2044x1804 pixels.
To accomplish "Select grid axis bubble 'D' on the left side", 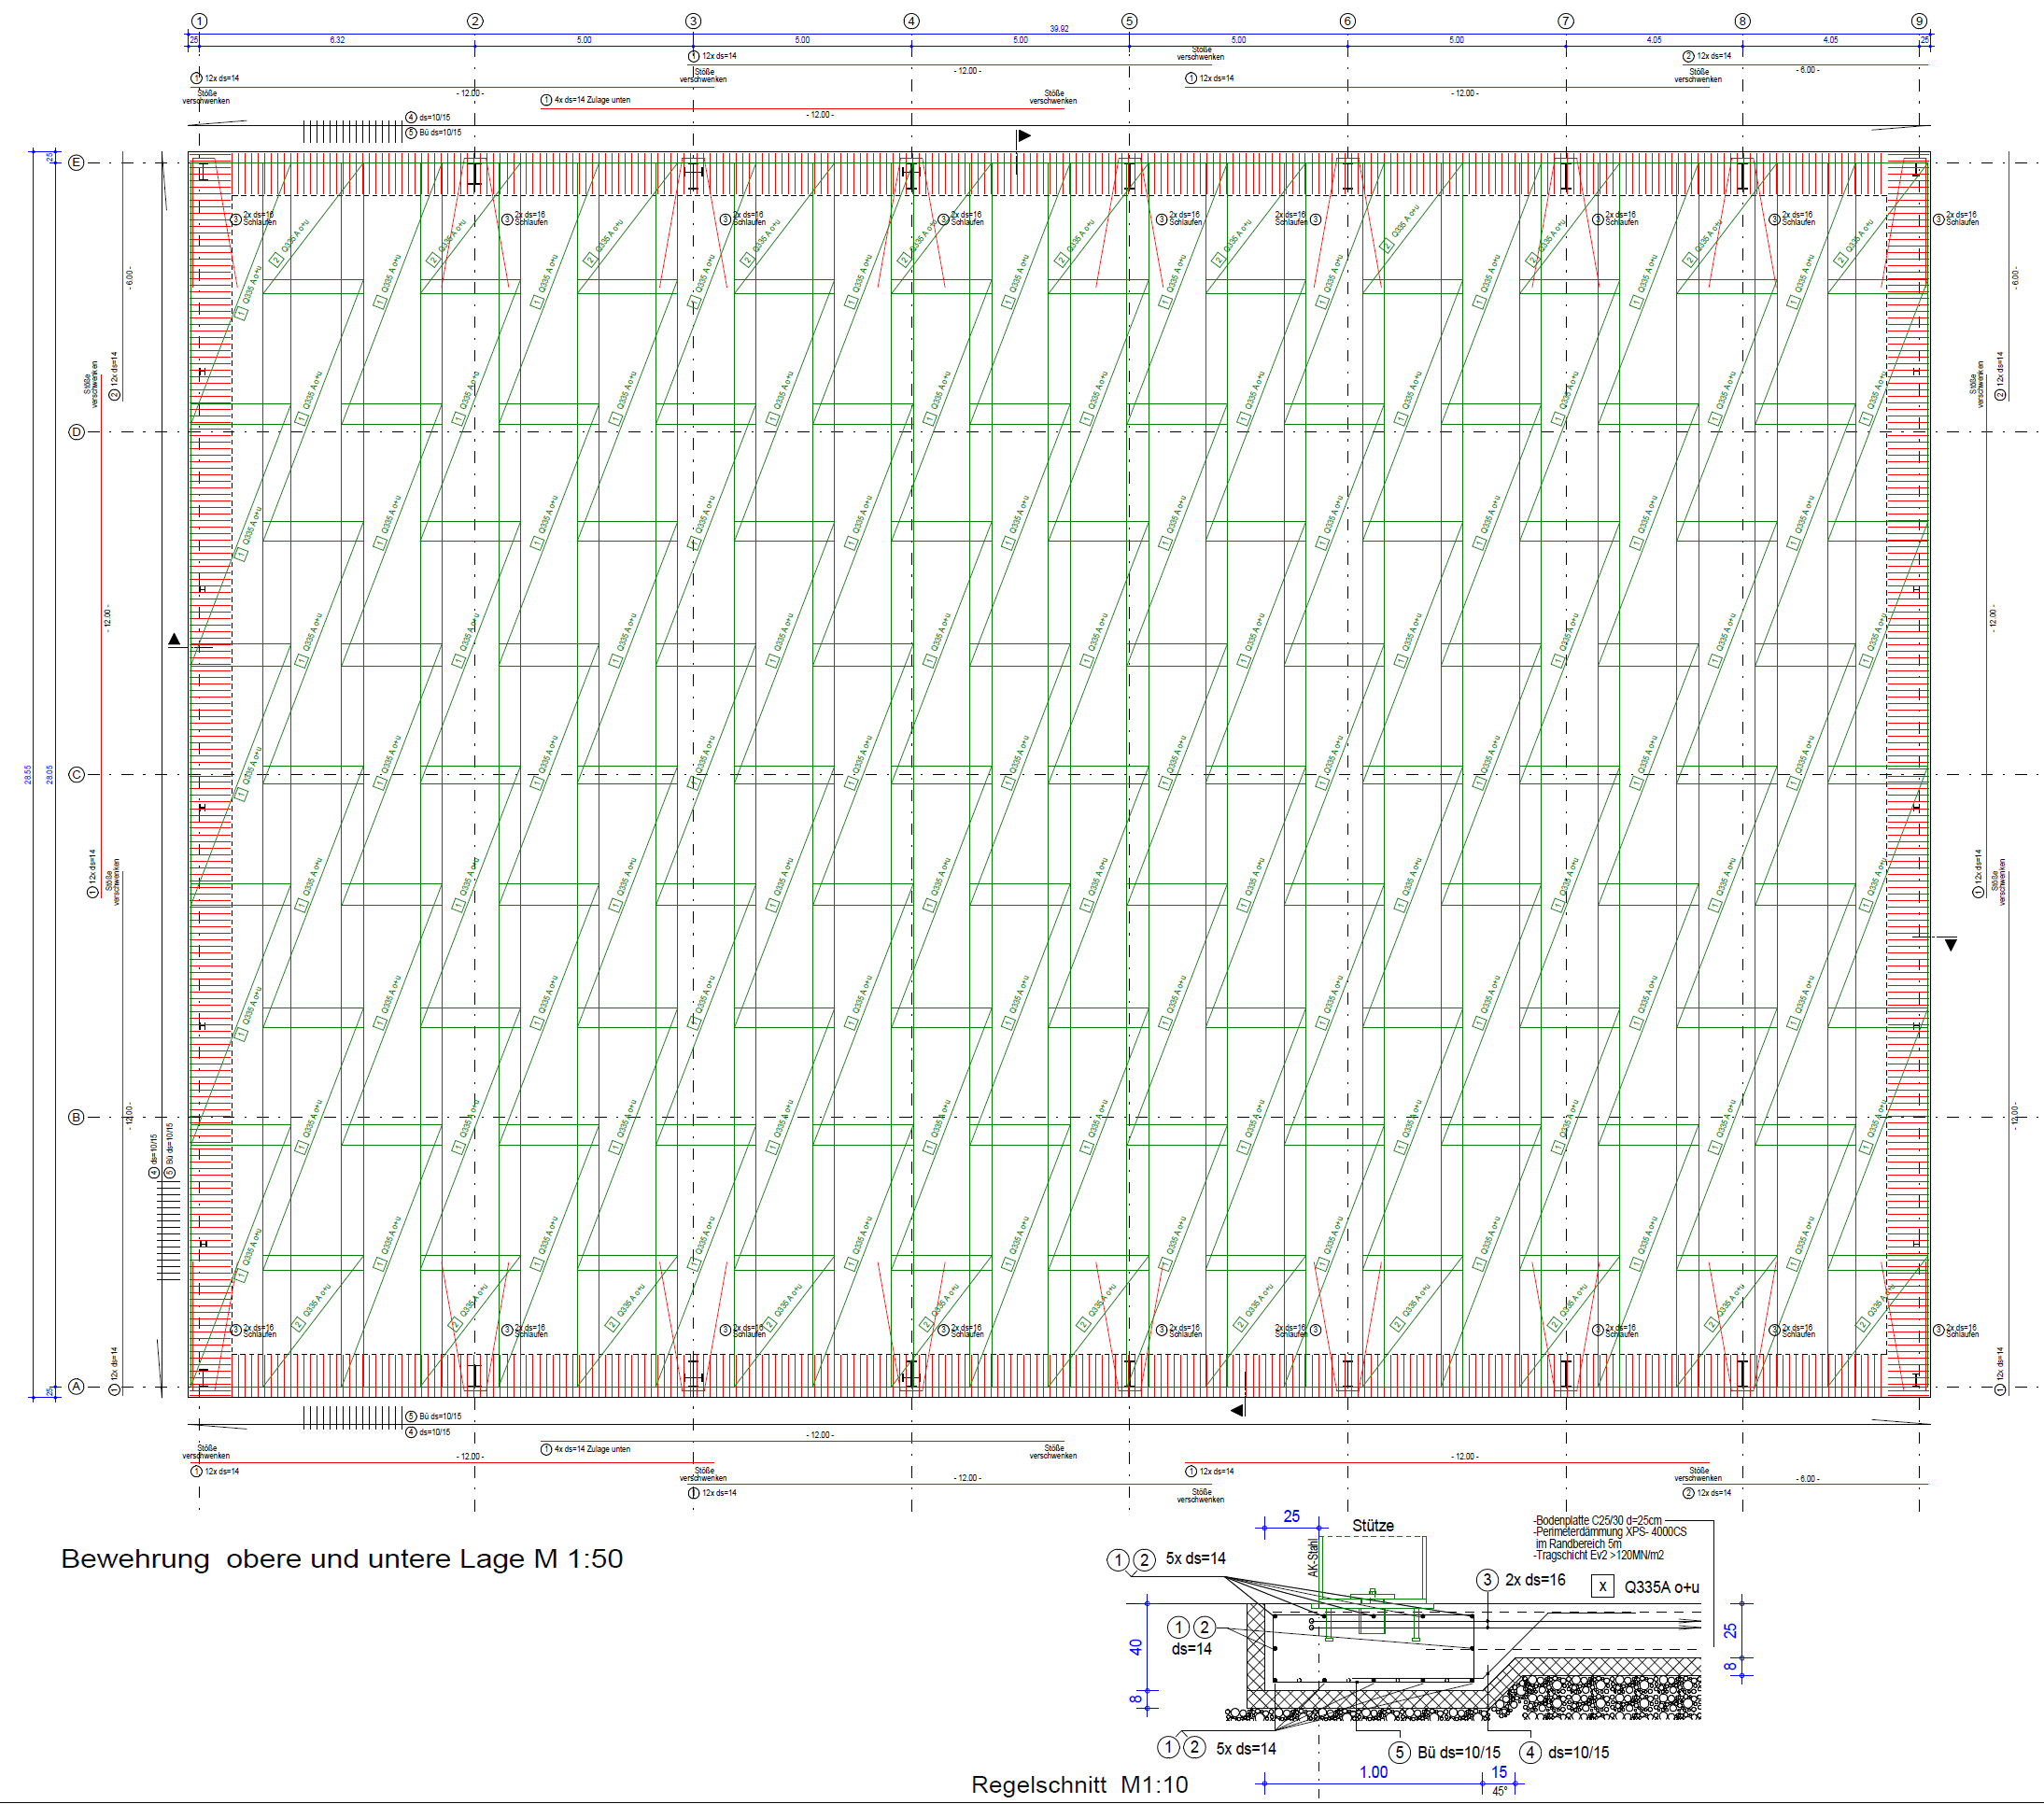I will click(76, 432).
